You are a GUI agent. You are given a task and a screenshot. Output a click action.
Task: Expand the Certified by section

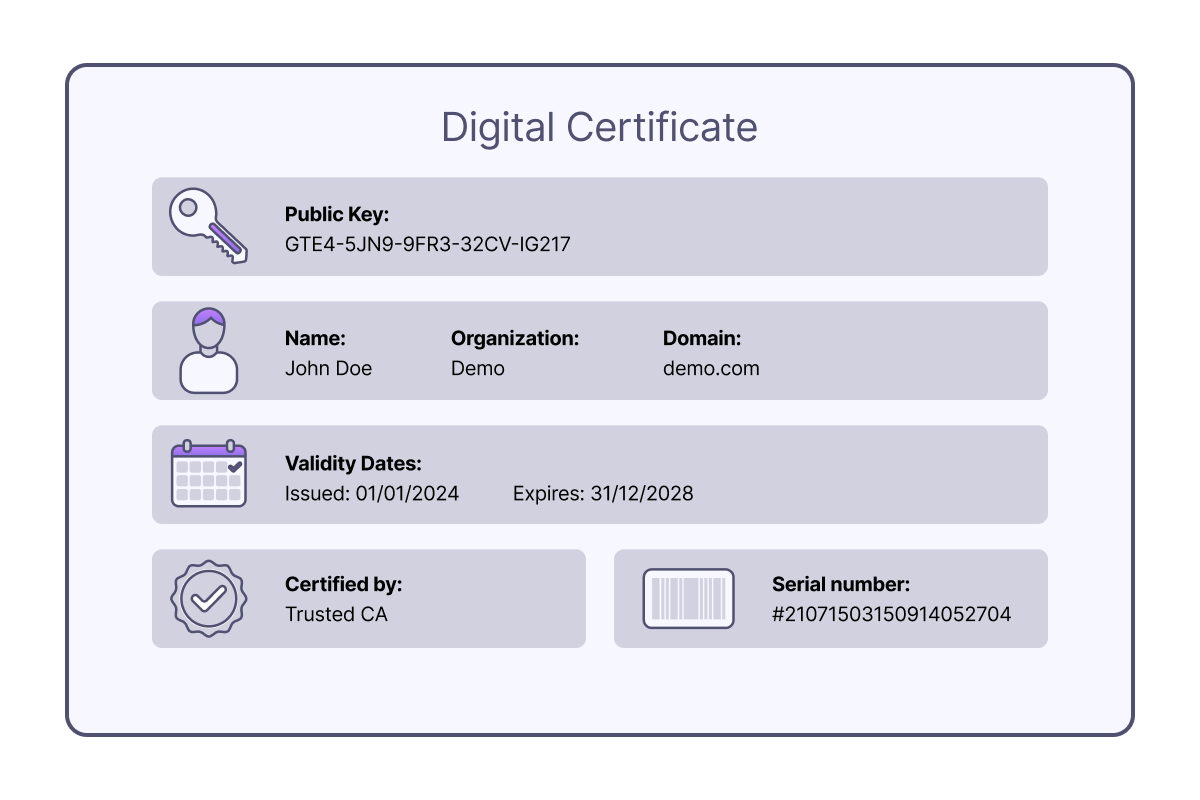pos(368,598)
